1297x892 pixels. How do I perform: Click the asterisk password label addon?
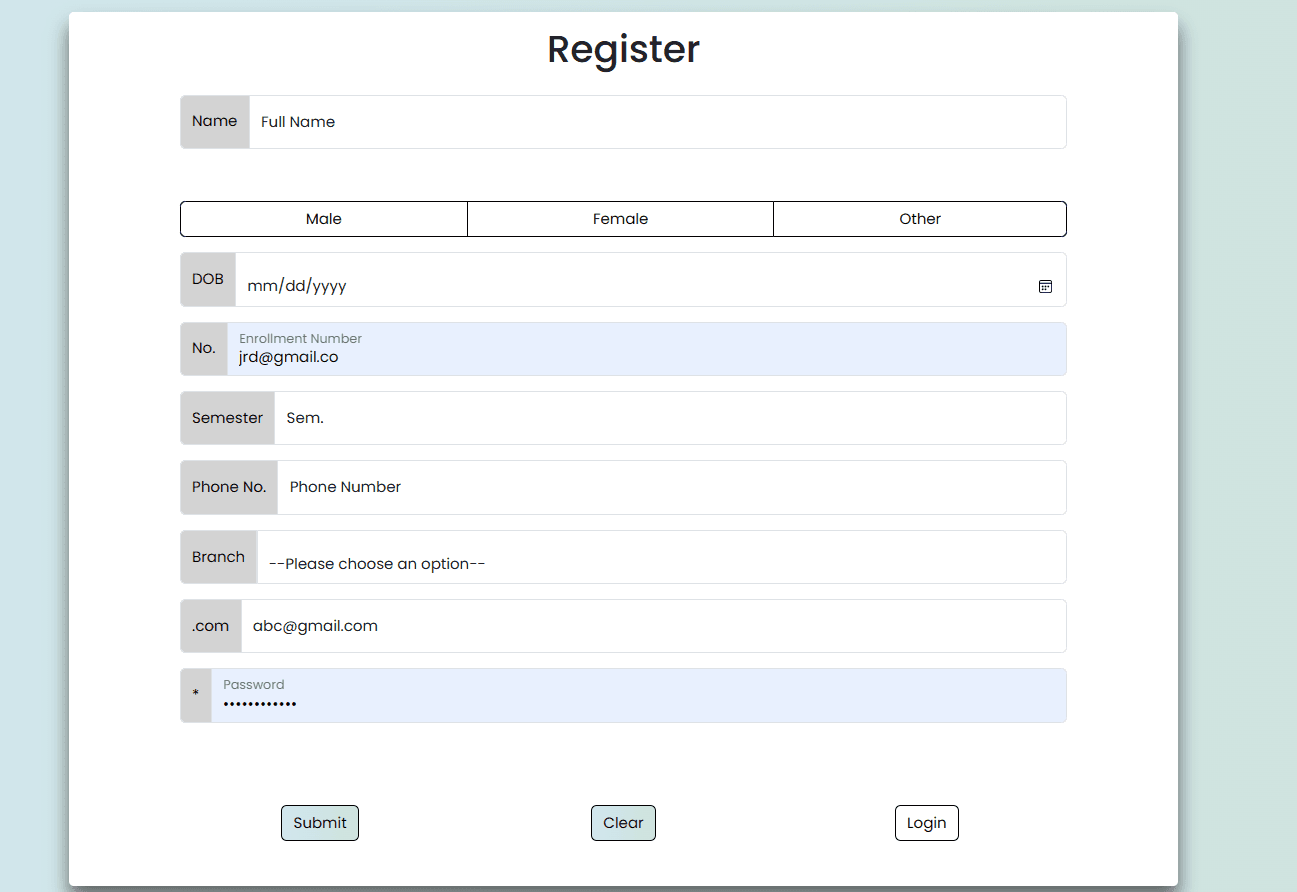click(196, 695)
